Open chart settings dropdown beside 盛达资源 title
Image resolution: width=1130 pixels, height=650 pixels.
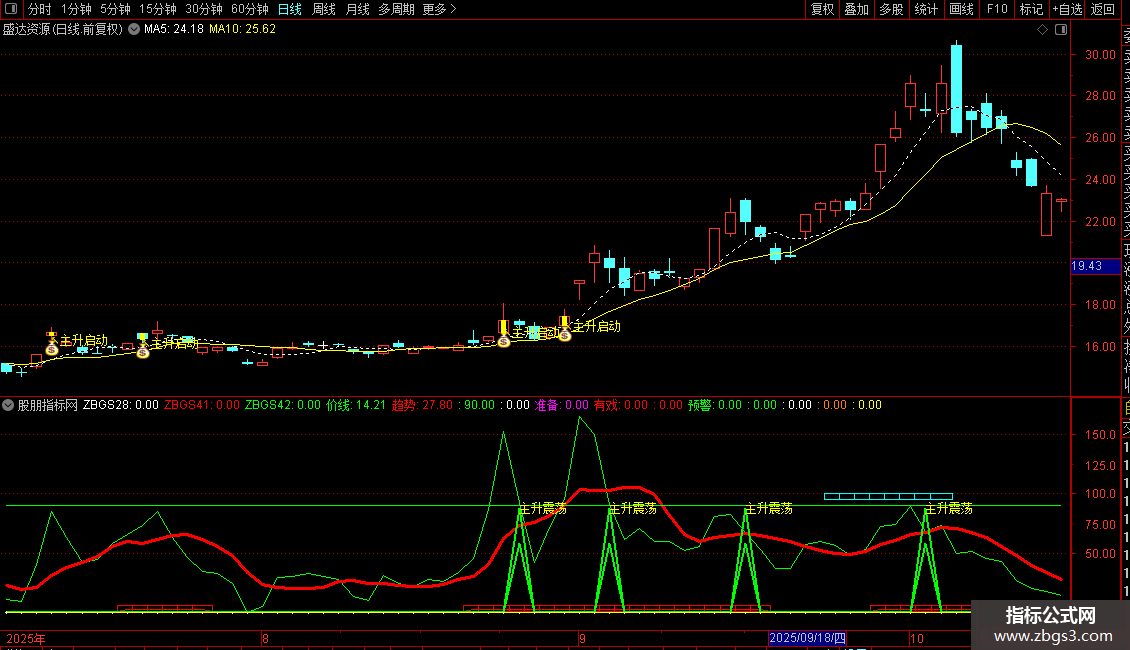(x=134, y=30)
